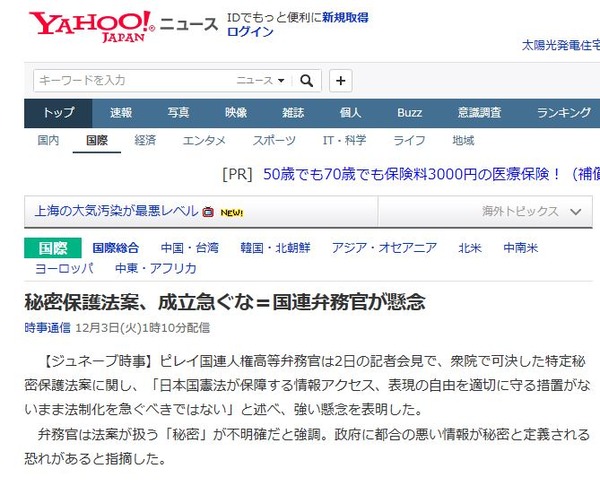600x486 pixels.
Task: Click the timestamp 12月3日(火)1時10分配信
Action: [142, 328]
